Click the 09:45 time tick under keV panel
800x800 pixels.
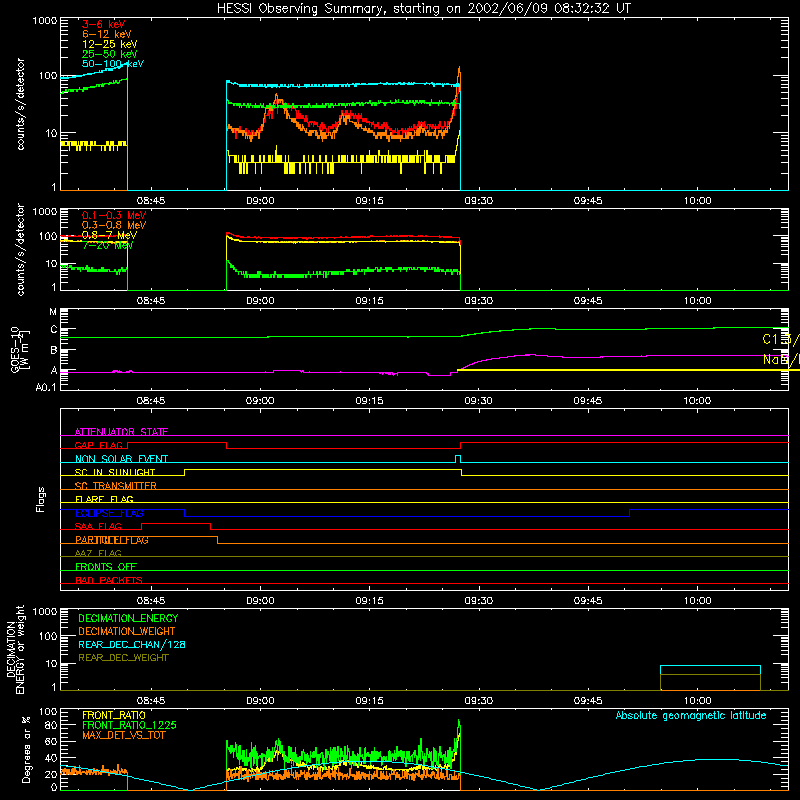588,201
